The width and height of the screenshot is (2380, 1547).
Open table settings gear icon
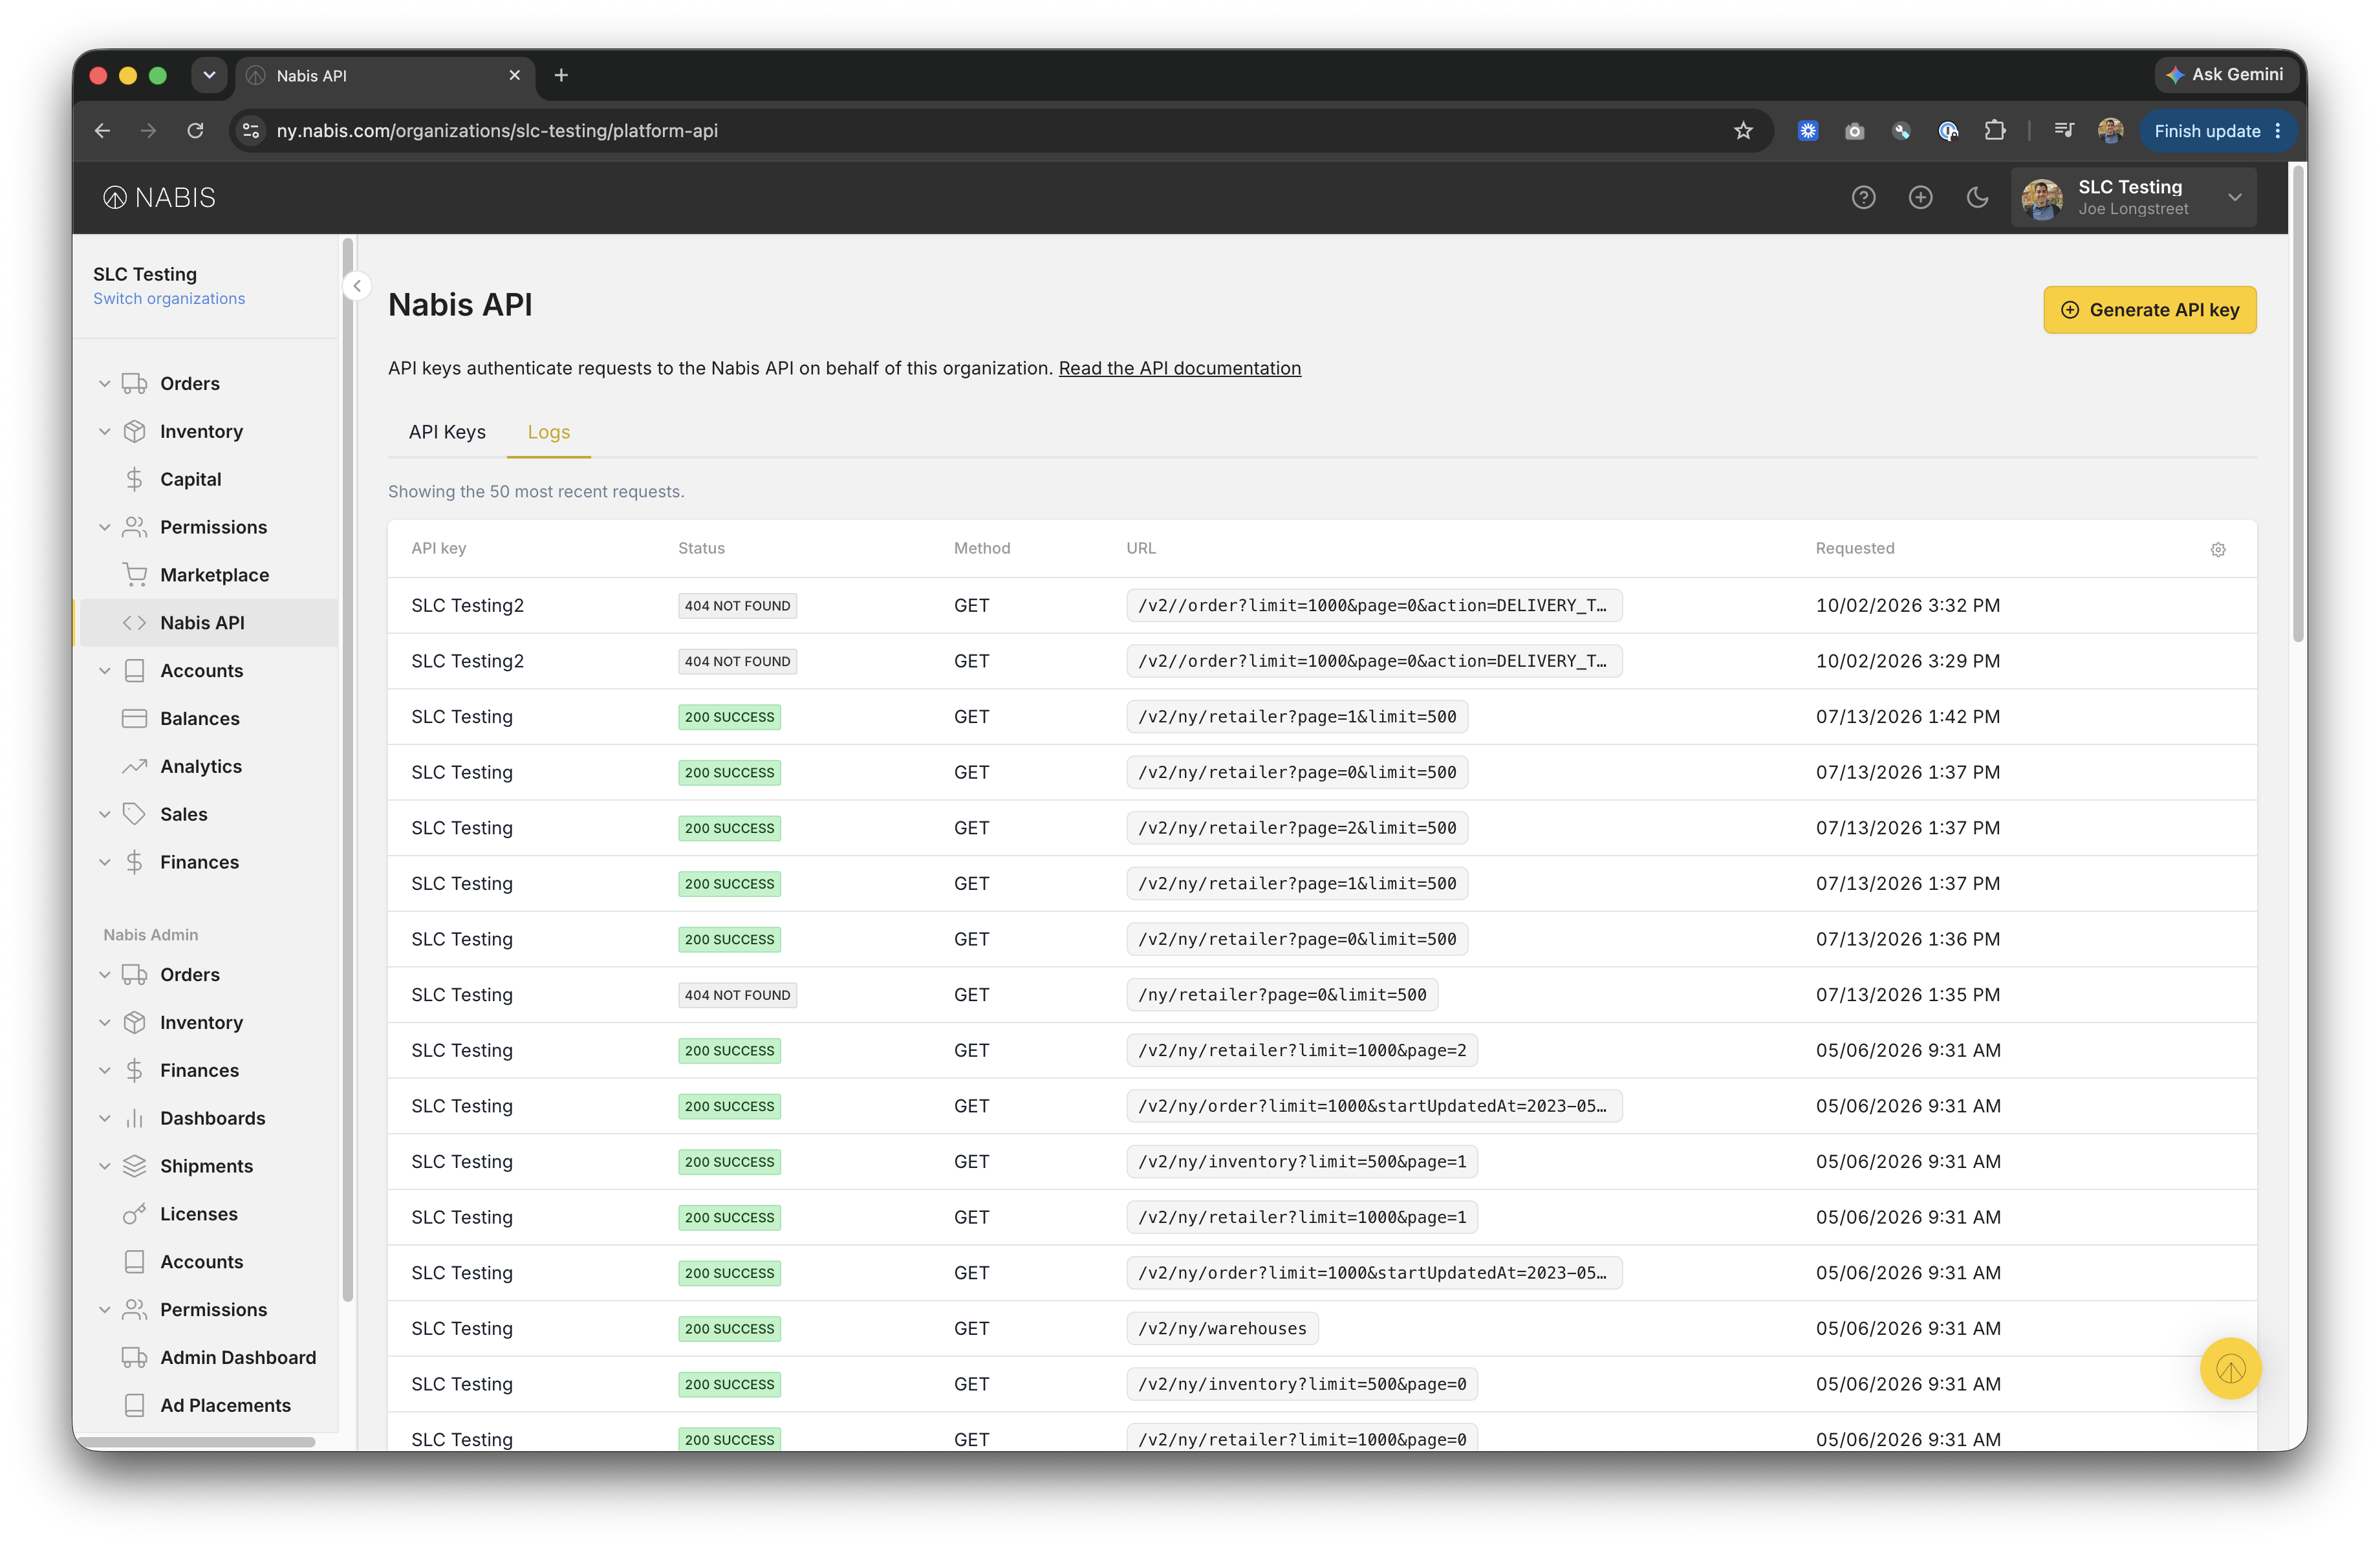[x=2218, y=549]
